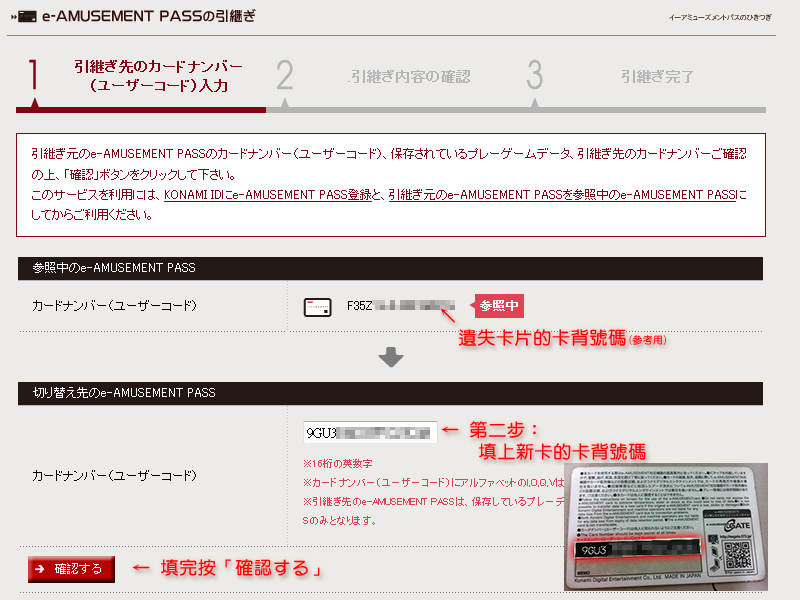Click the 切り替え先のe-AMUSEMENT PASS section header
This screenshot has height=600, width=800.
click(390, 393)
